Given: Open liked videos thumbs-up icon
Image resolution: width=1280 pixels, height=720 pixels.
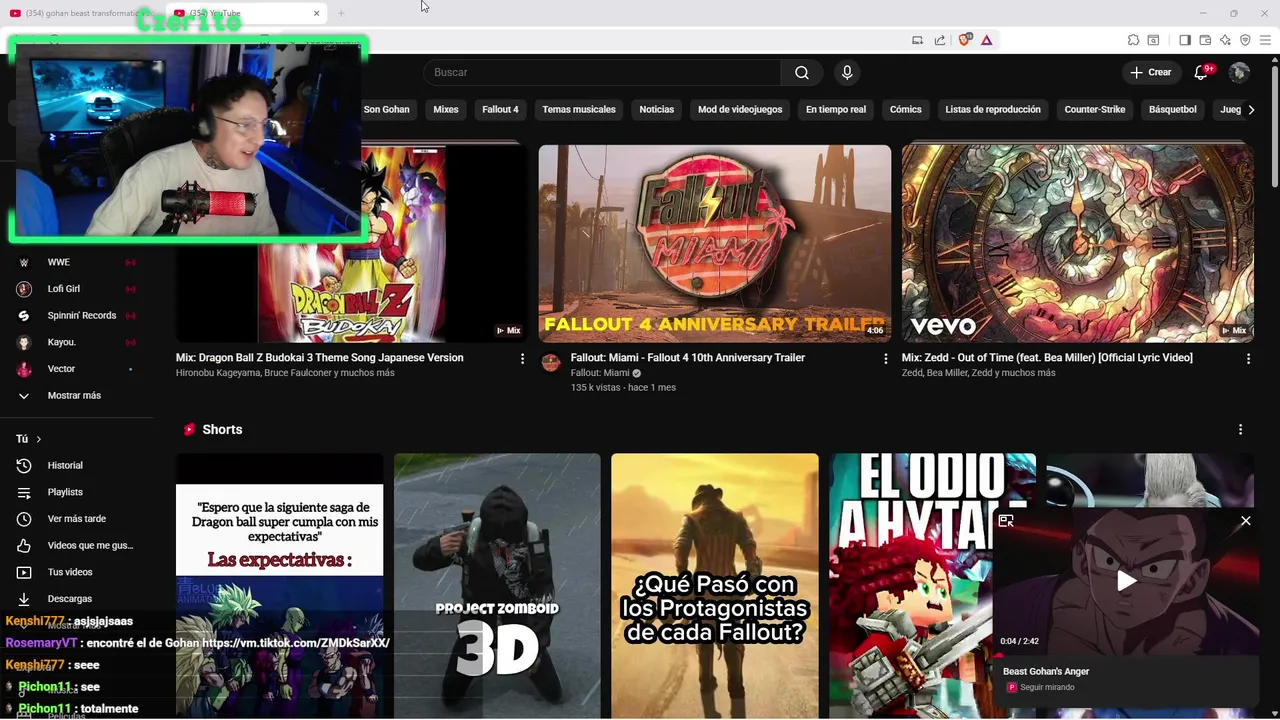Looking at the screenshot, I should click(24, 545).
